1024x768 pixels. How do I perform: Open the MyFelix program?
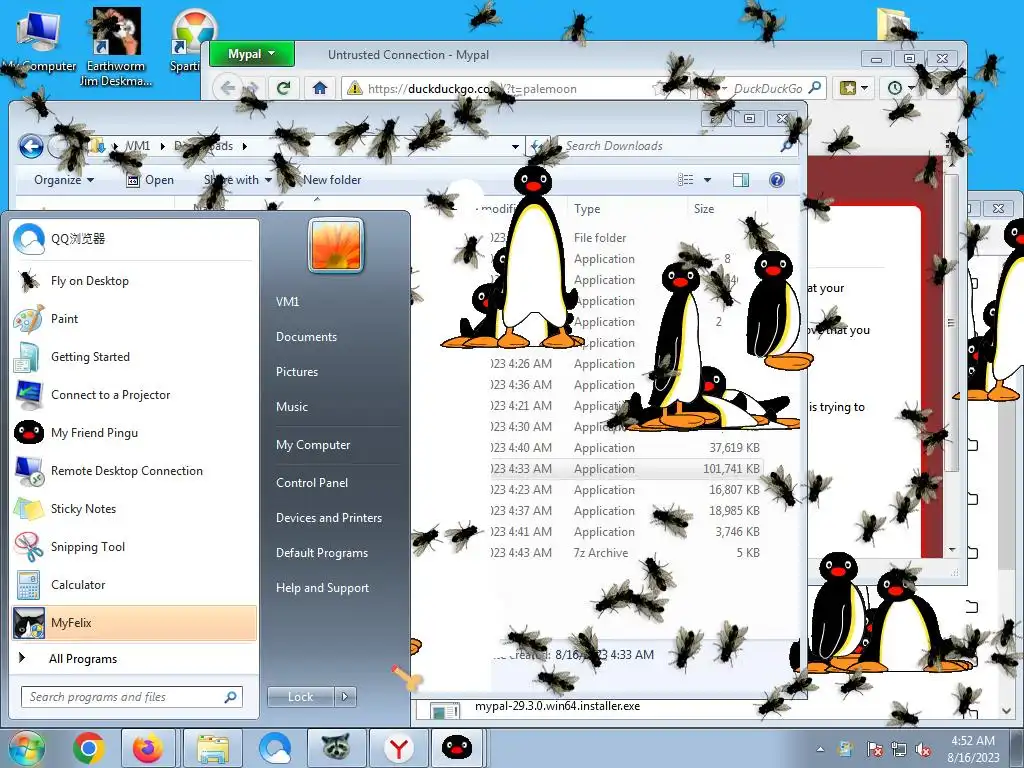point(134,622)
